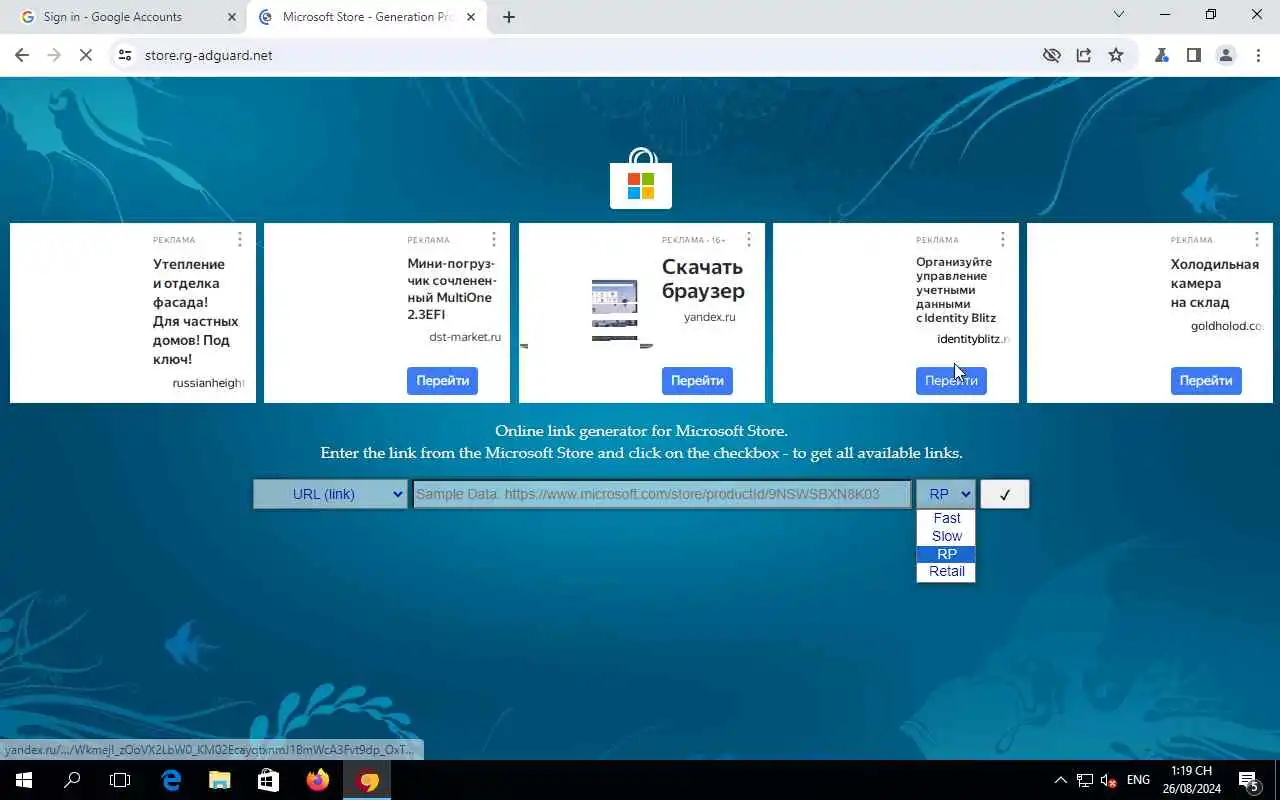The height and width of the screenshot is (800, 1280).
Task: Open the Скачать браузер ad headline
Action: [x=703, y=279]
